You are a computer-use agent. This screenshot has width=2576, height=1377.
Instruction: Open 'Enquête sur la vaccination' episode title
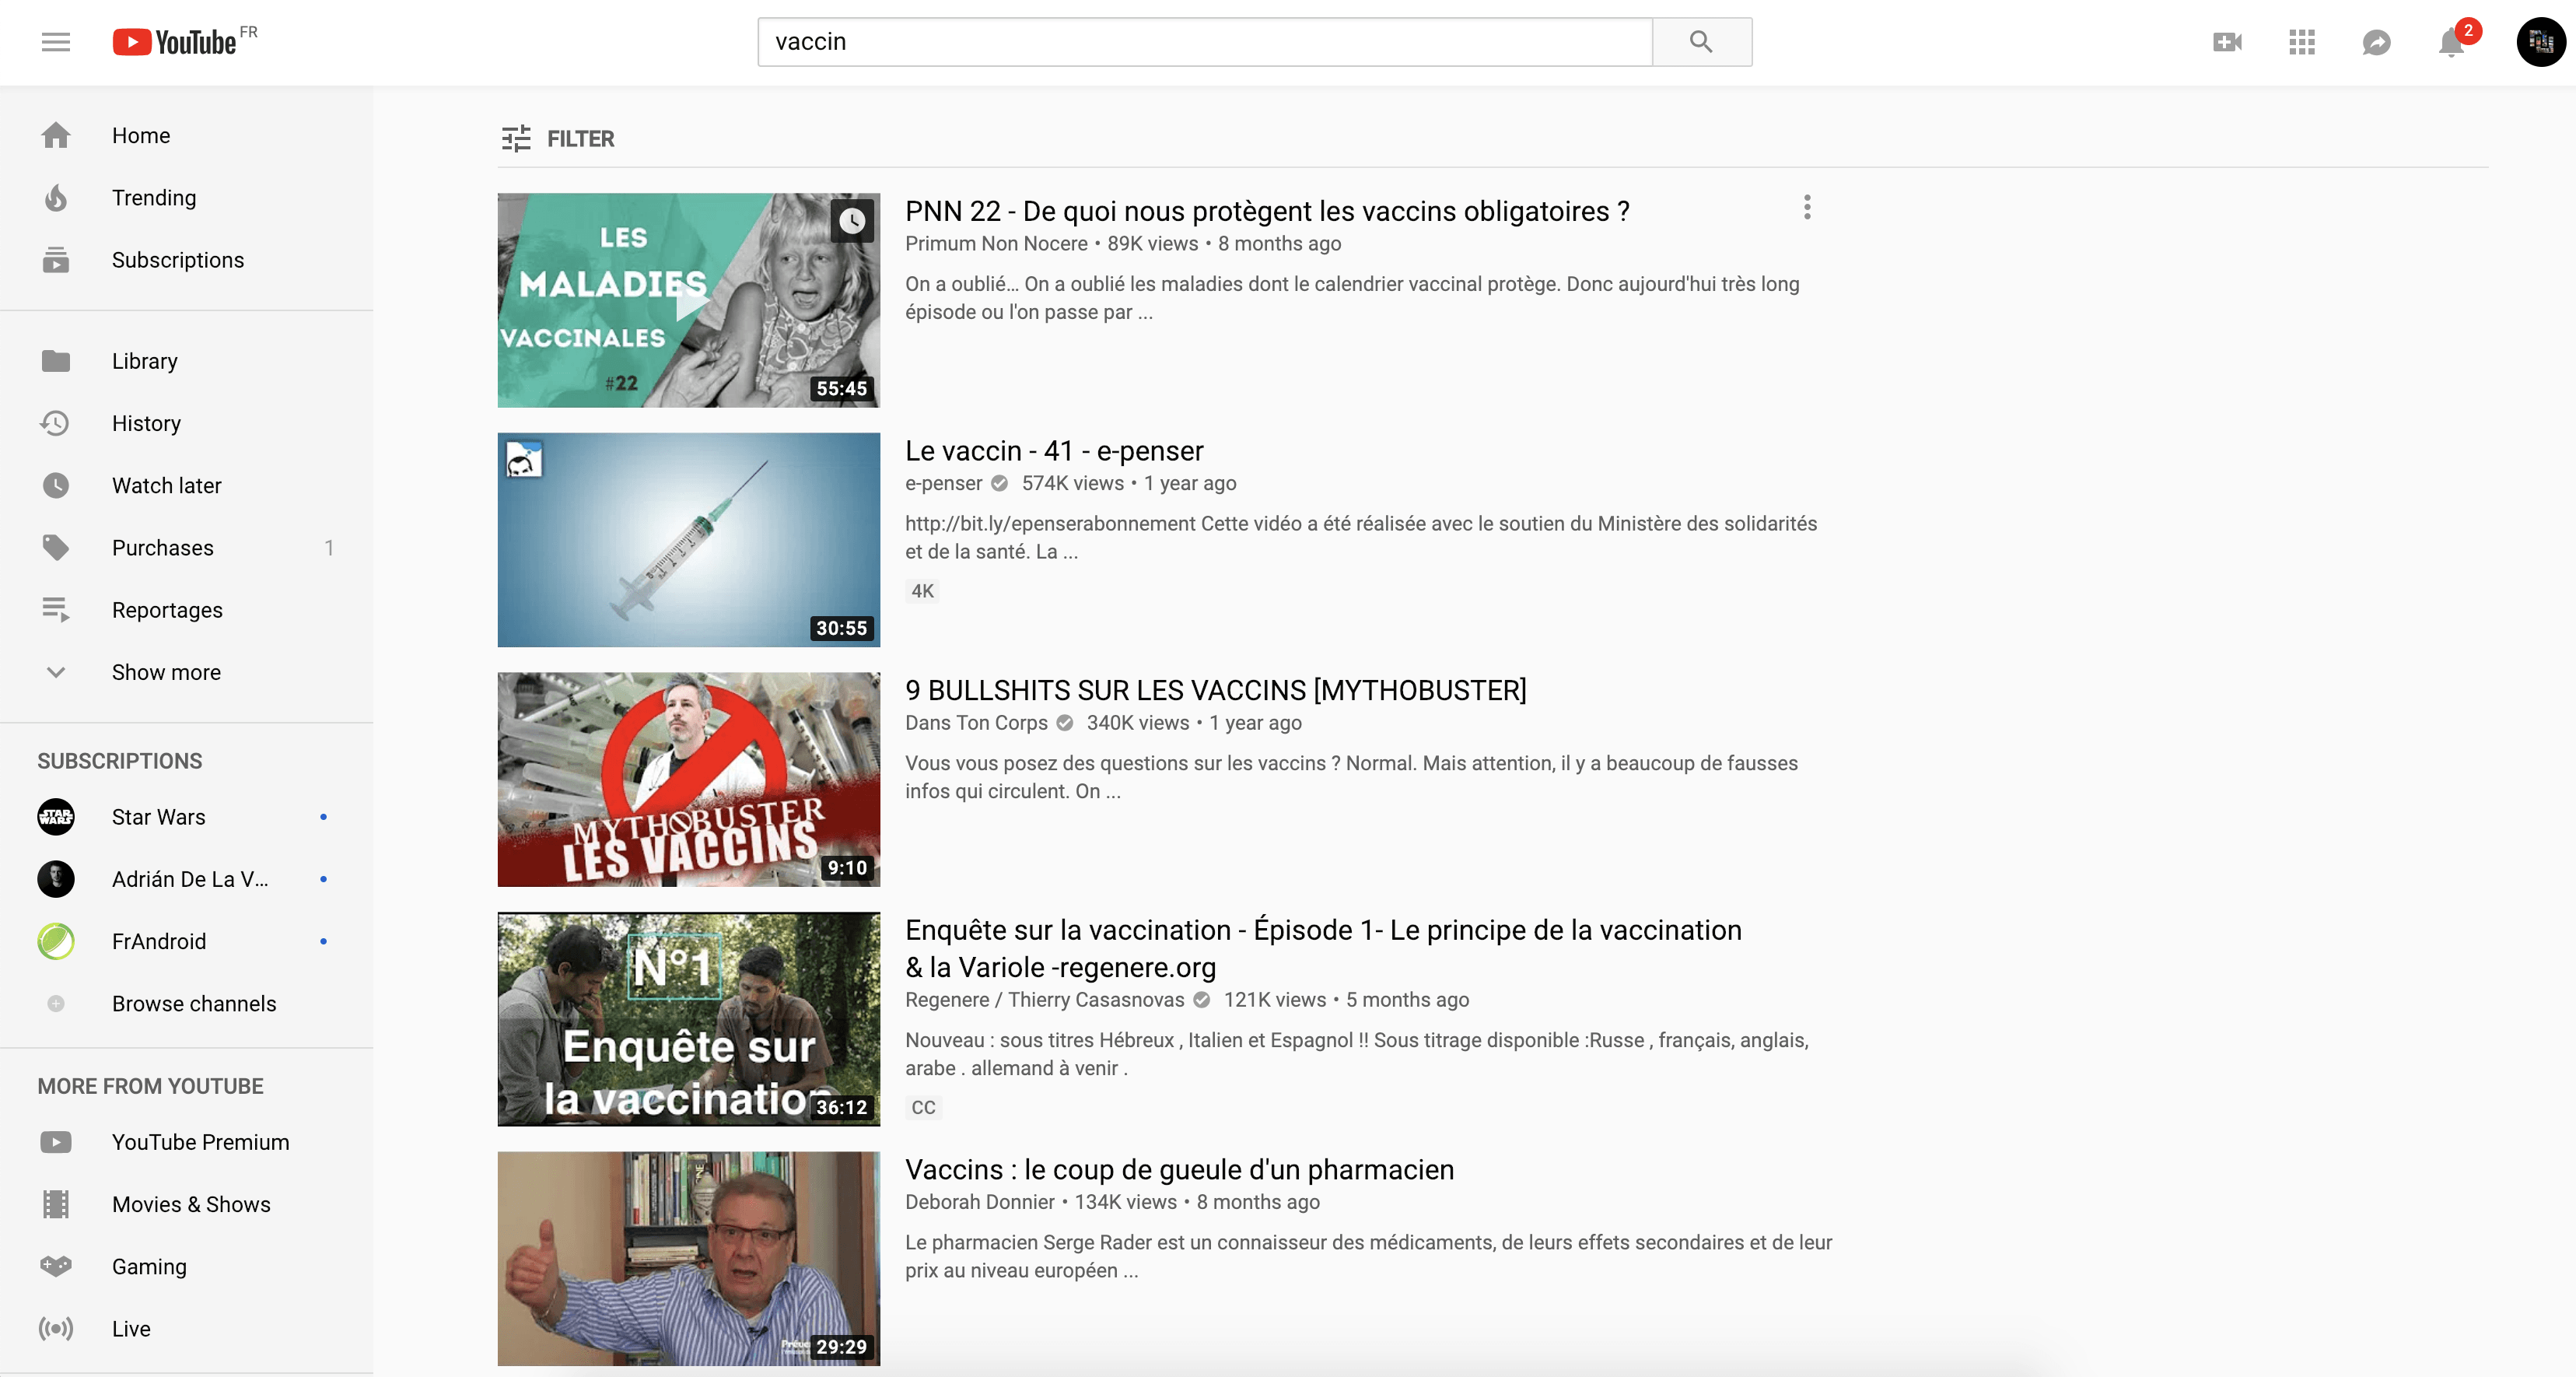coord(1323,948)
